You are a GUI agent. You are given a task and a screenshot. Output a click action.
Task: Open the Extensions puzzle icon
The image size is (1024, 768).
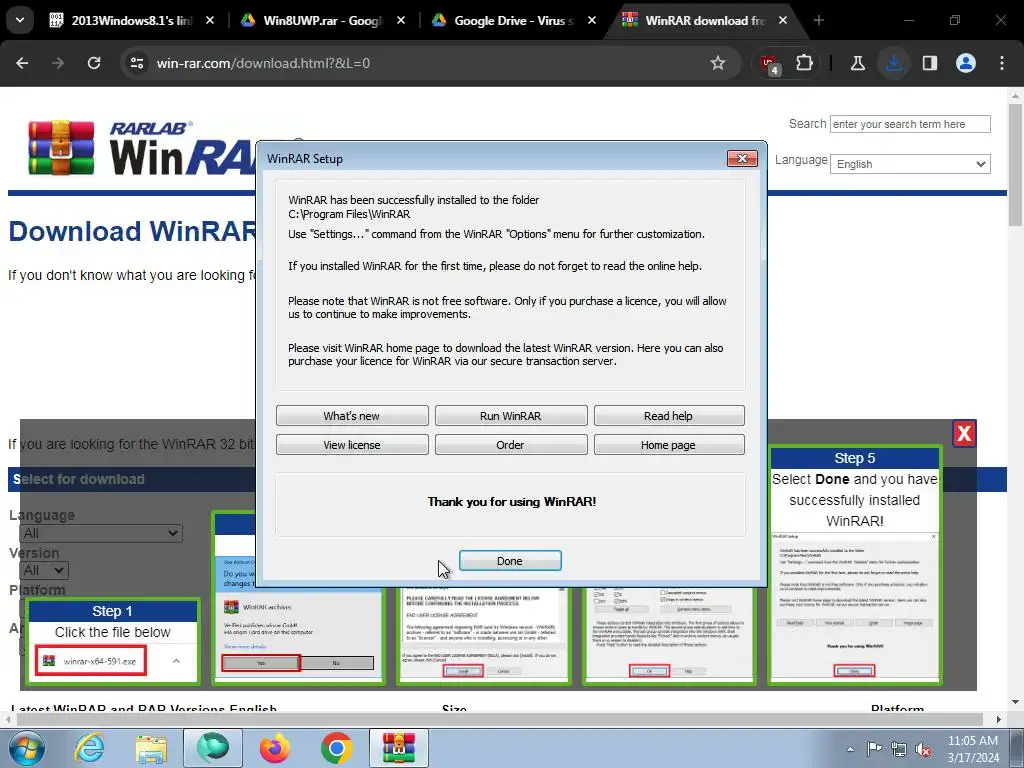(x=805, y=63)
